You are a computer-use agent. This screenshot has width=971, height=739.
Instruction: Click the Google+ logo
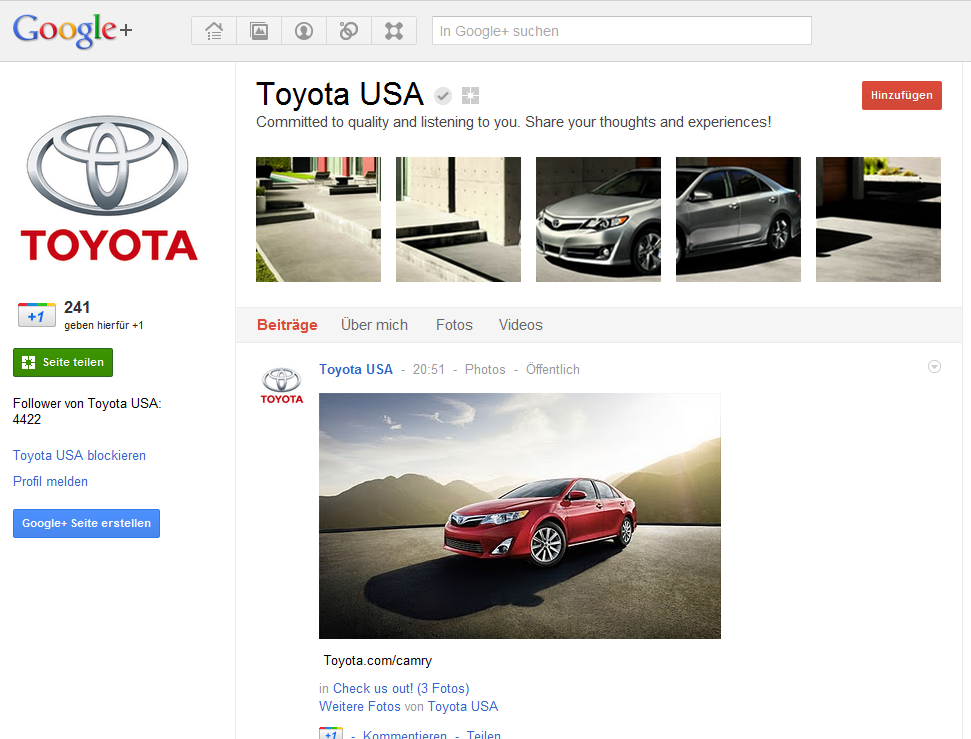(x=72, y=30)
